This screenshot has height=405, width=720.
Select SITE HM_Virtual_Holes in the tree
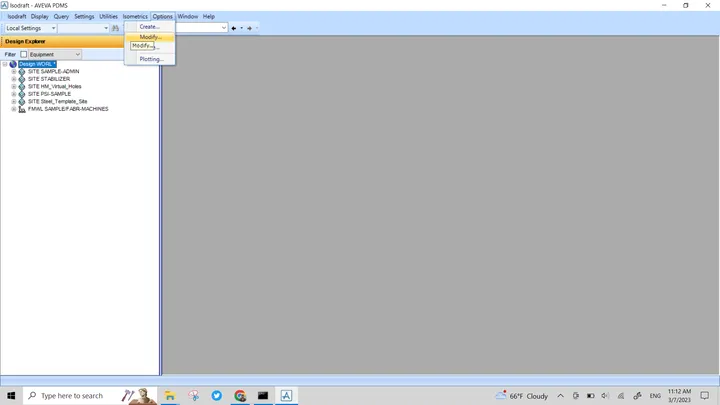[55, 86]
